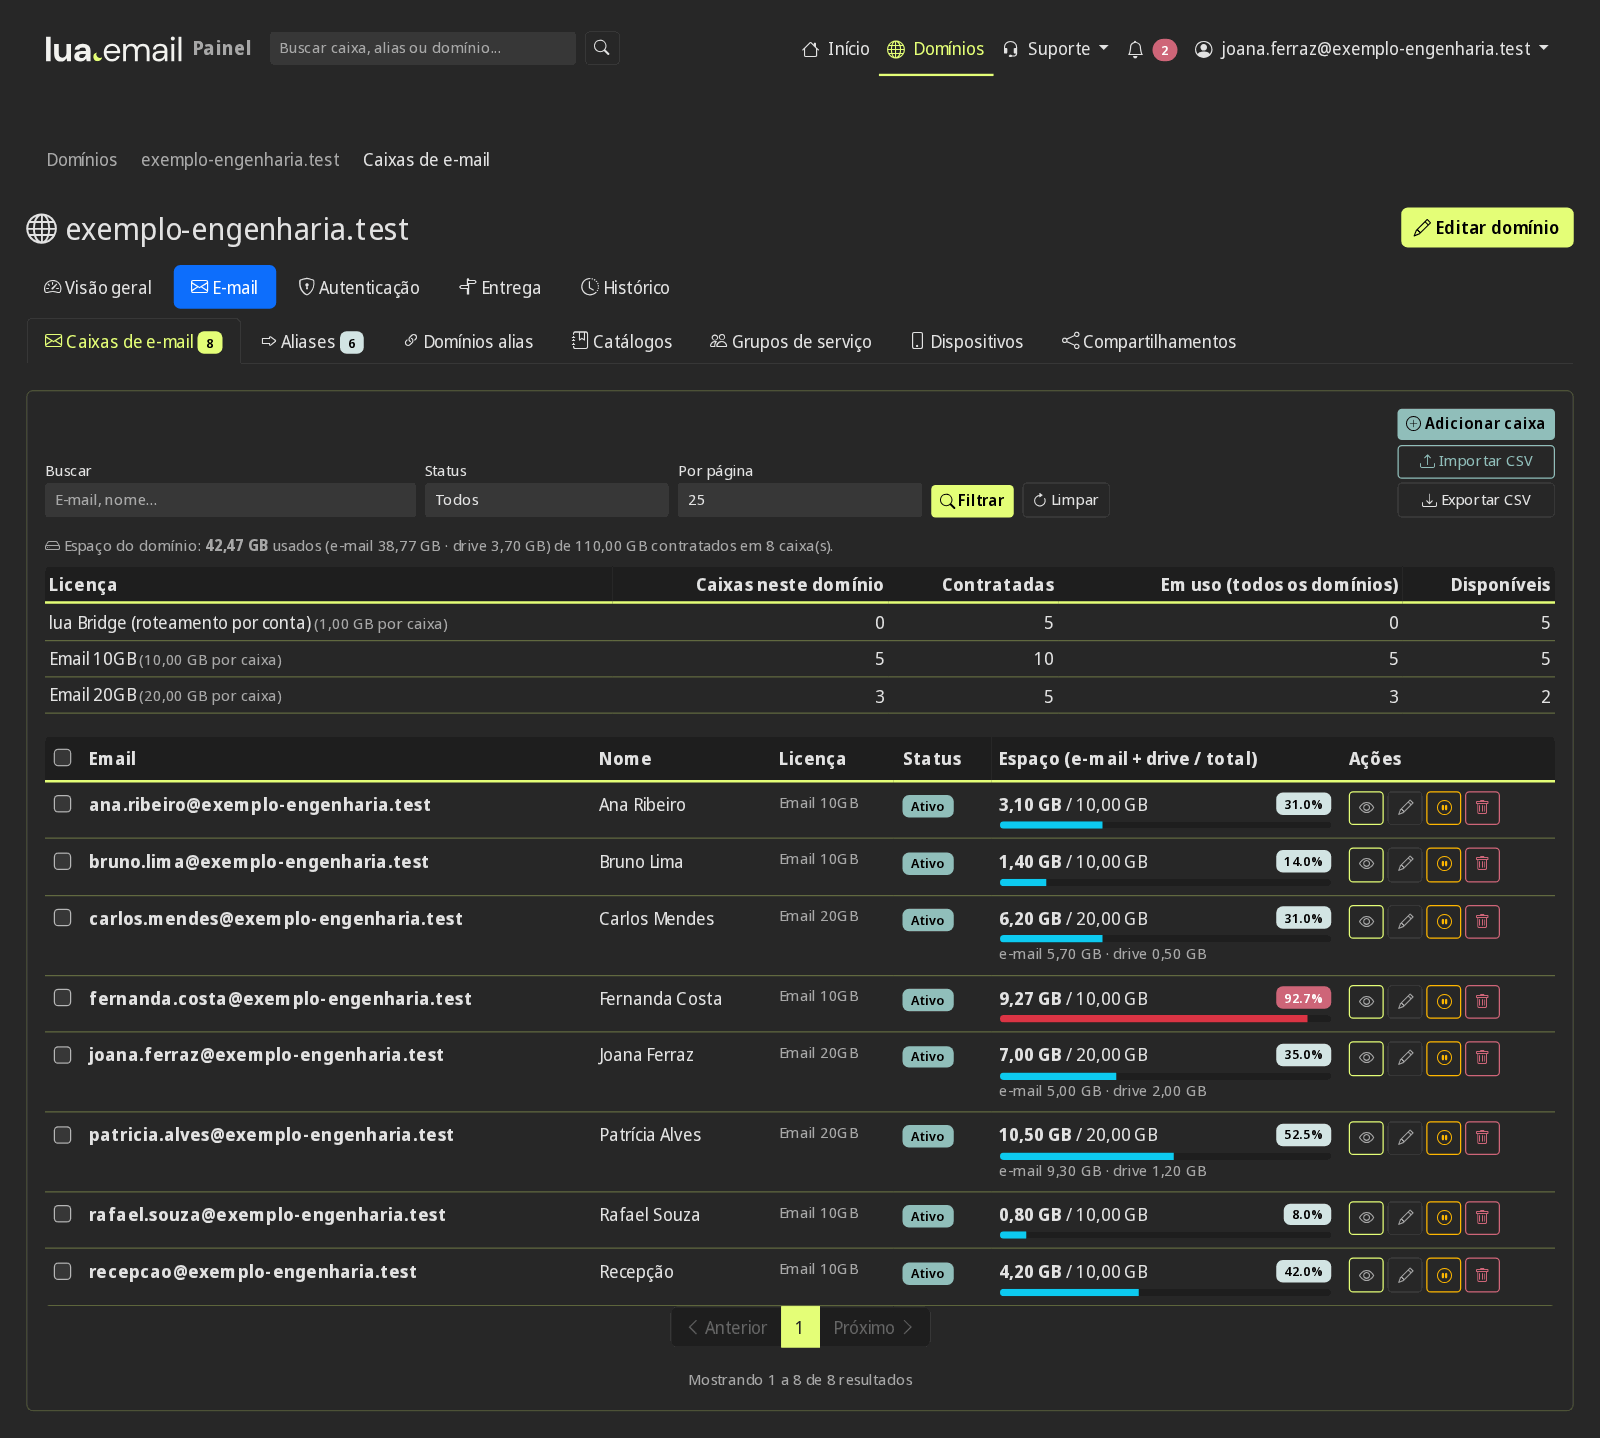Open the Histórico tab
1600x1438 pixels.
[x=625, y=288]
